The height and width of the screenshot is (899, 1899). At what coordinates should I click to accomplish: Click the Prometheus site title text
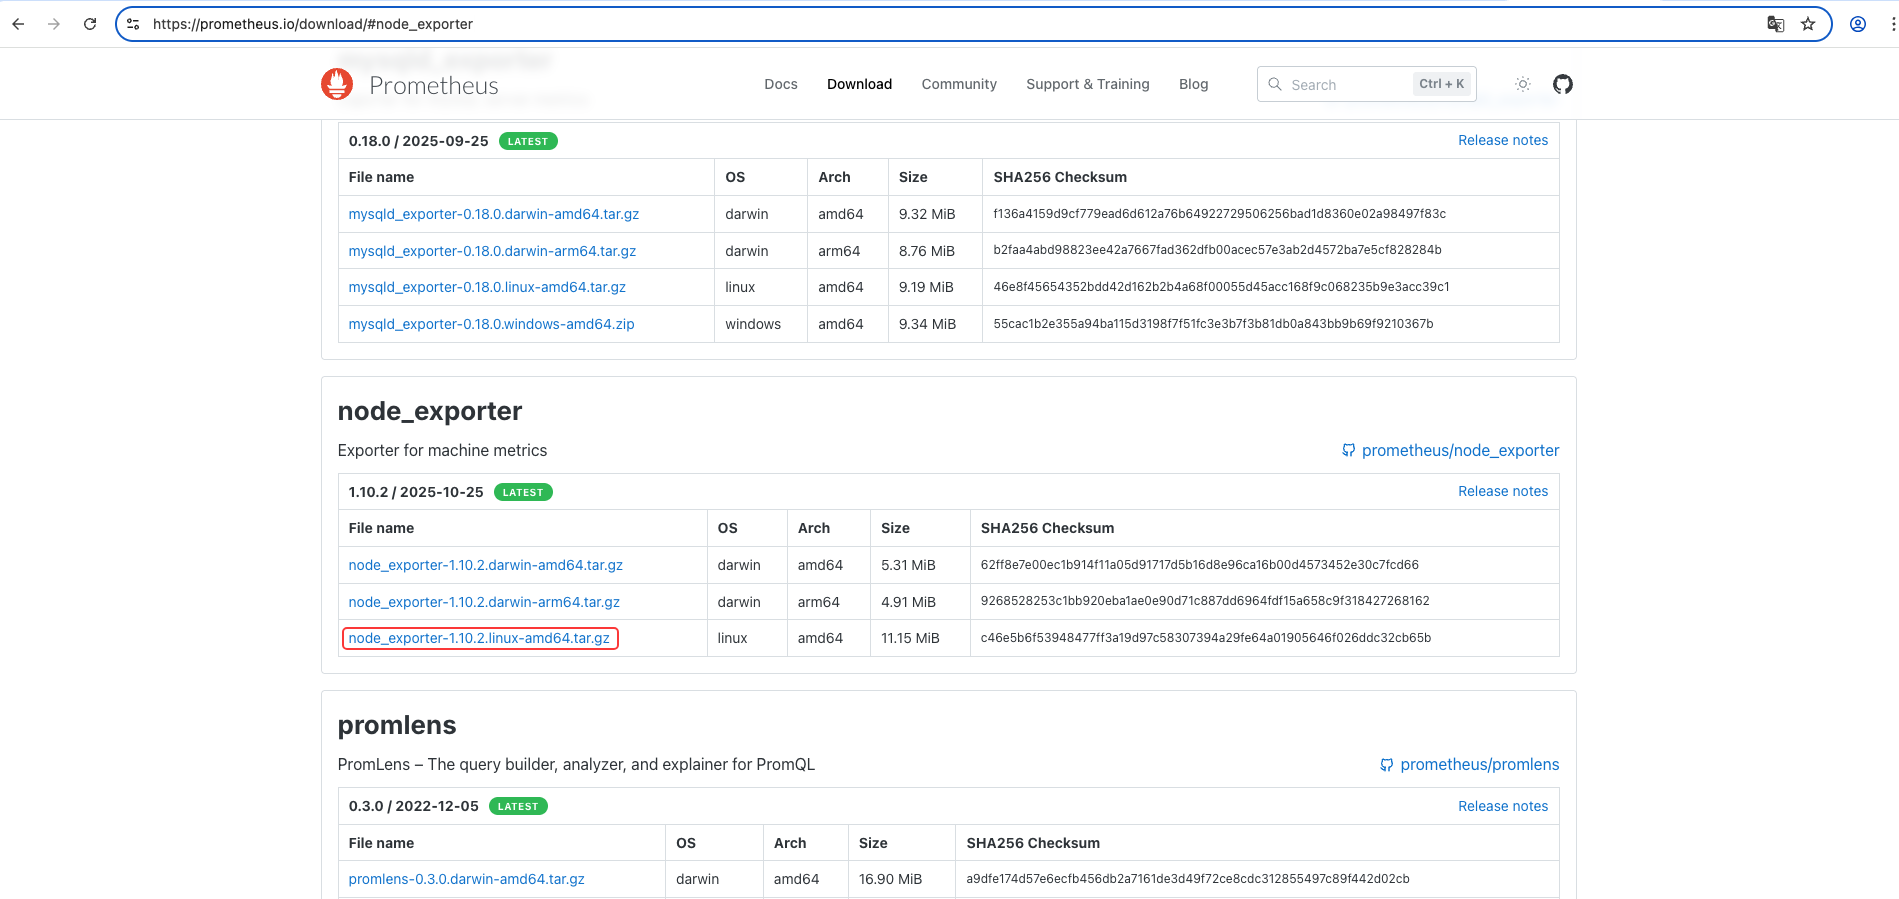pyautogui.click(x=434, y=85)
